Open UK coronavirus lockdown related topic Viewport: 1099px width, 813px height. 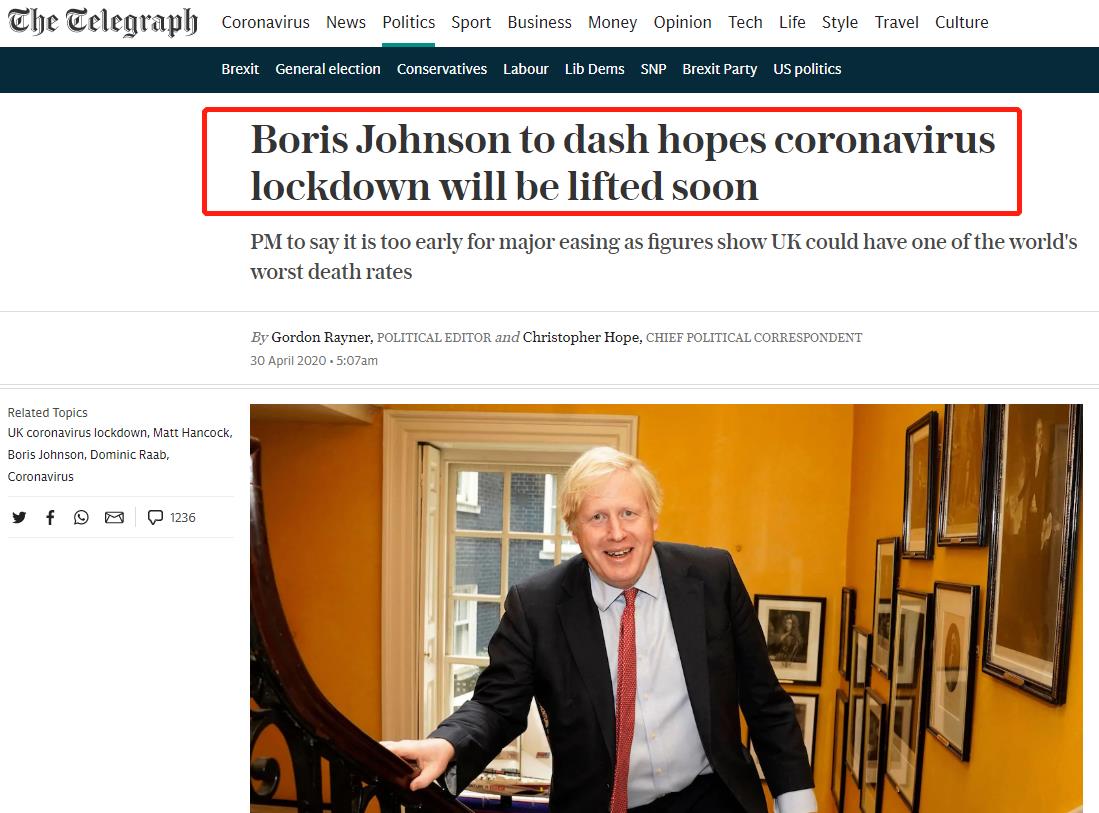78,432
